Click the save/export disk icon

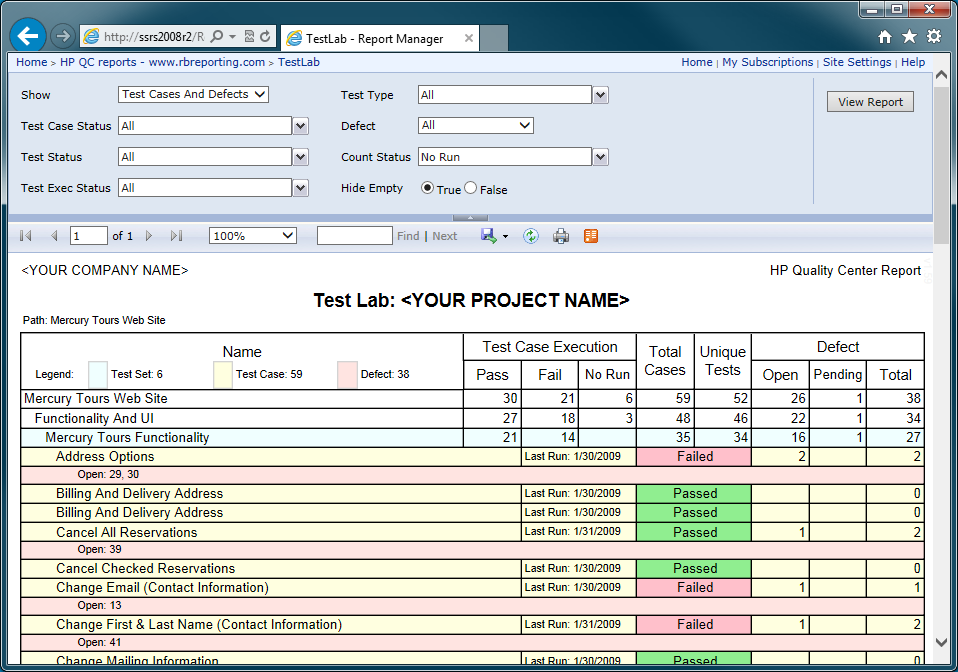[x=489, y=236]
